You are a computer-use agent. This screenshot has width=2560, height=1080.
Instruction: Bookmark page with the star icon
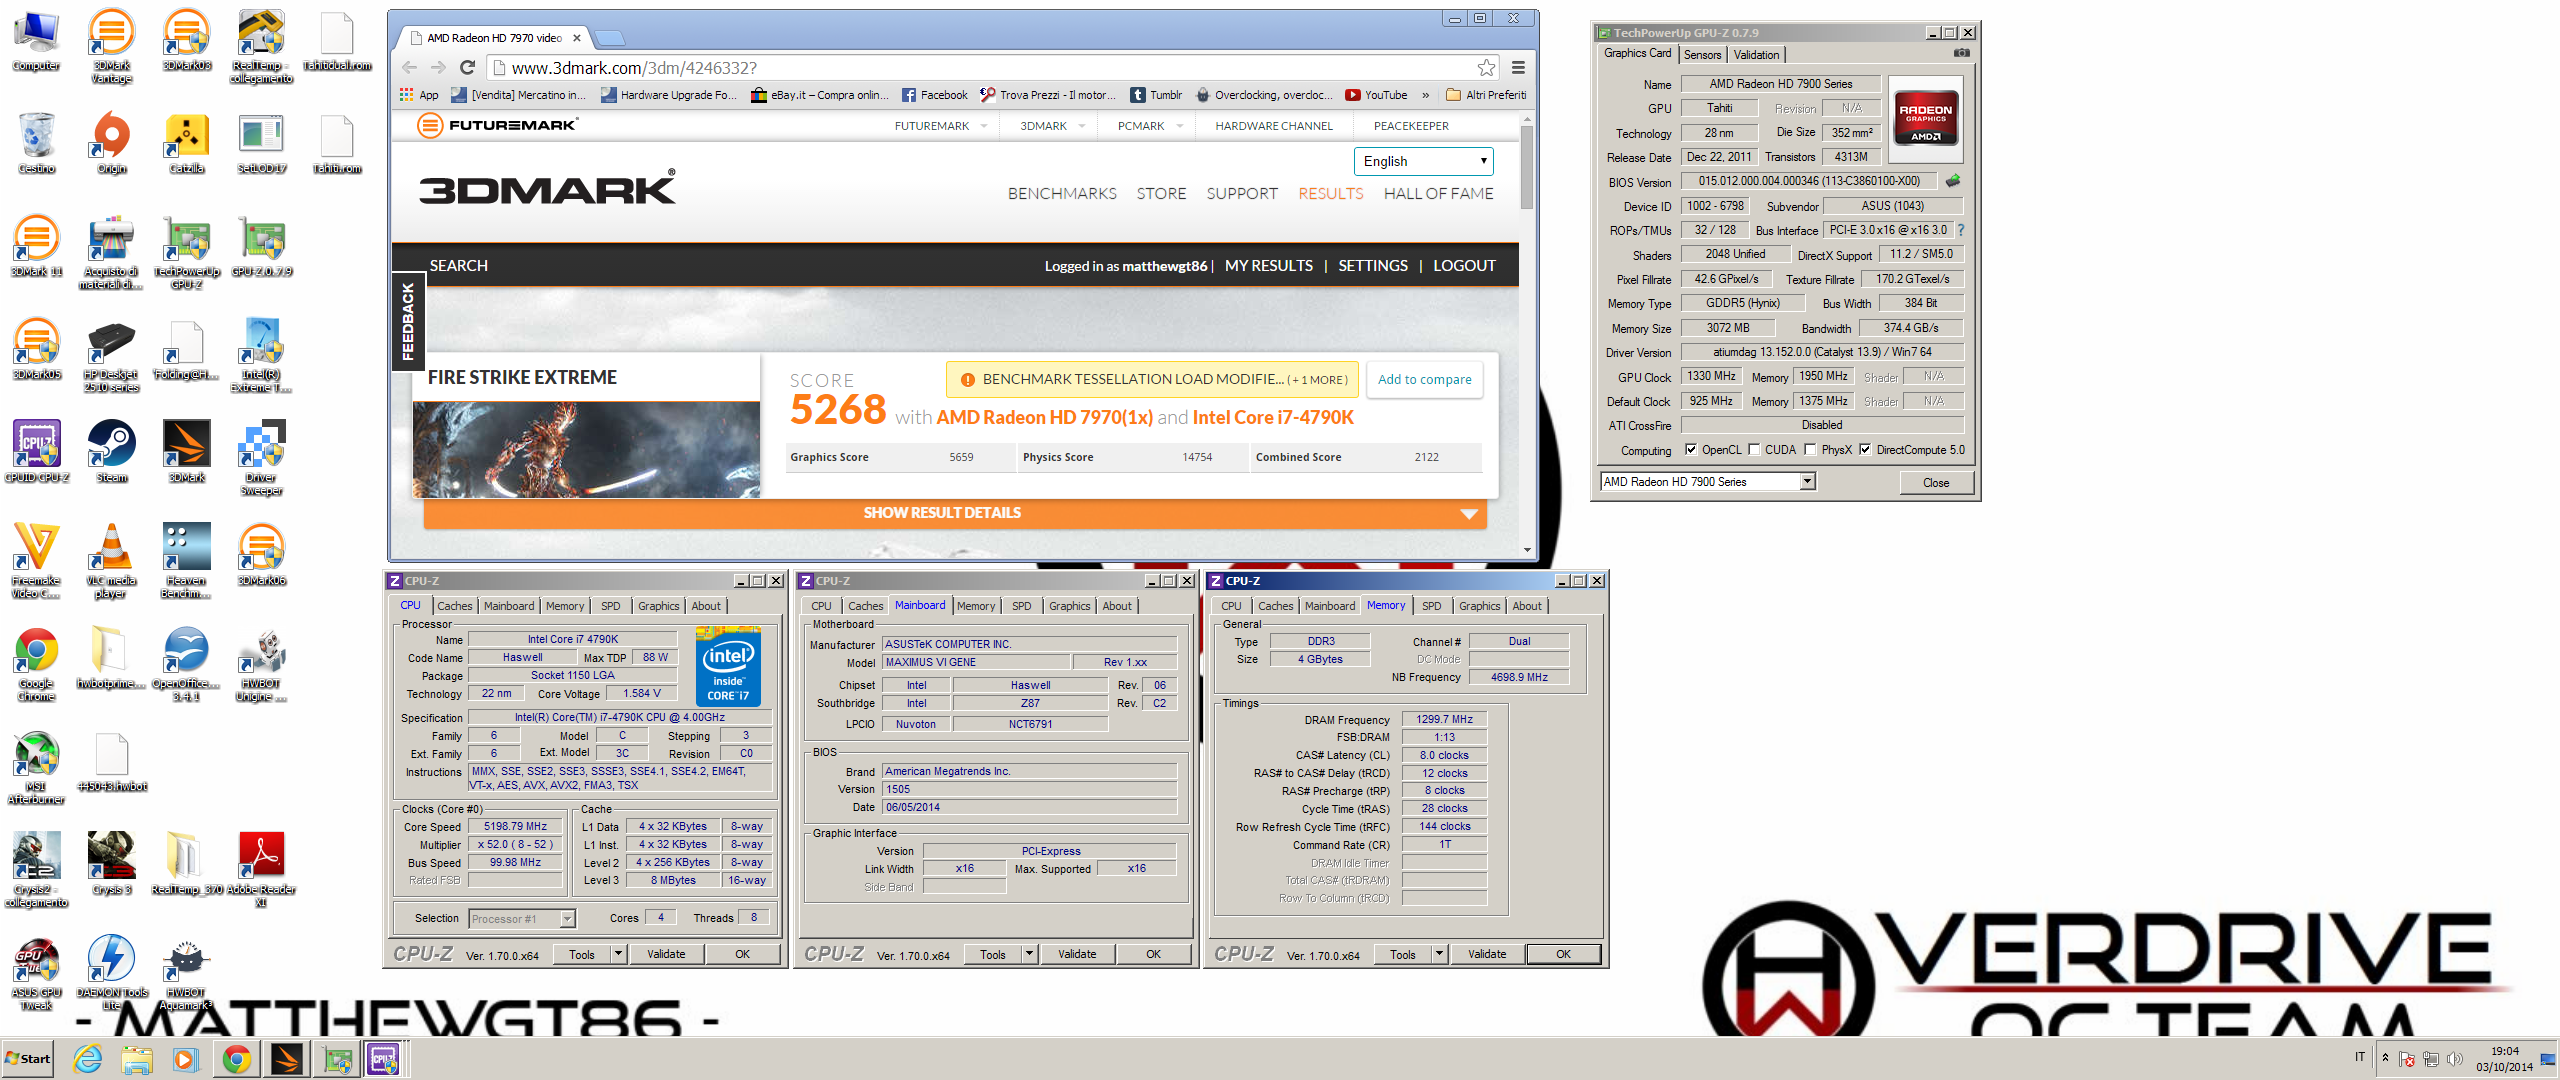(x=1486, y=67)
